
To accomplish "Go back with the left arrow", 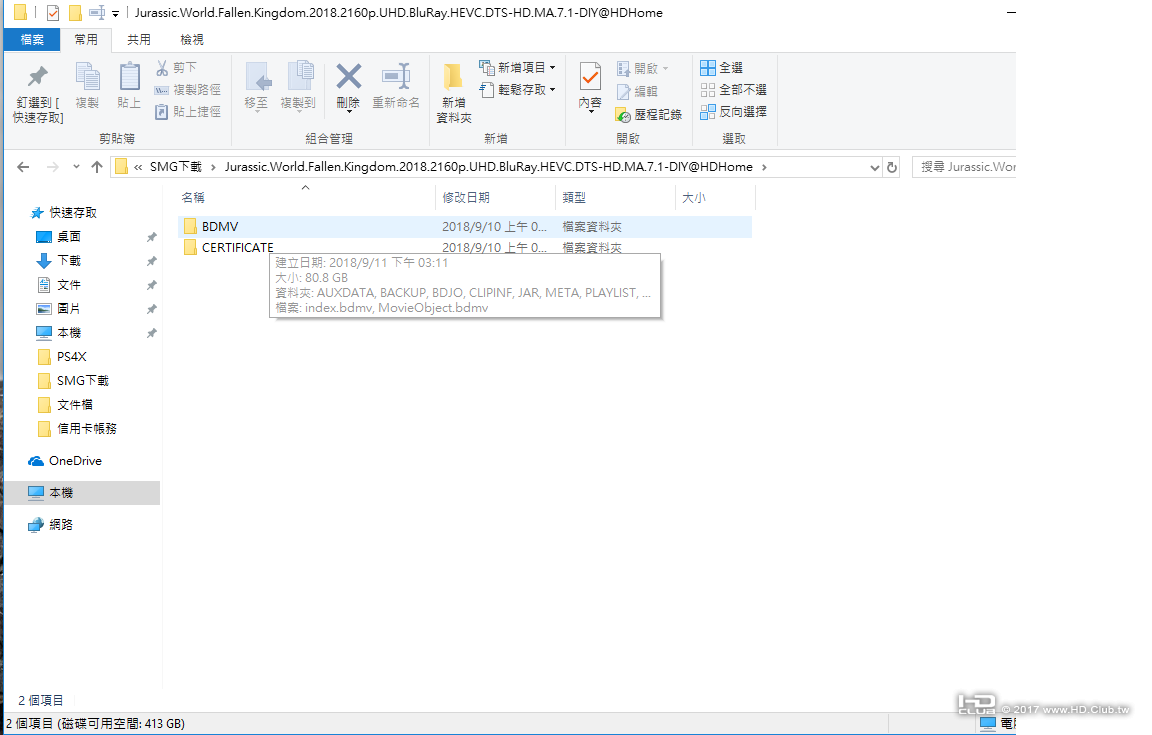I will tap(24, 167).
